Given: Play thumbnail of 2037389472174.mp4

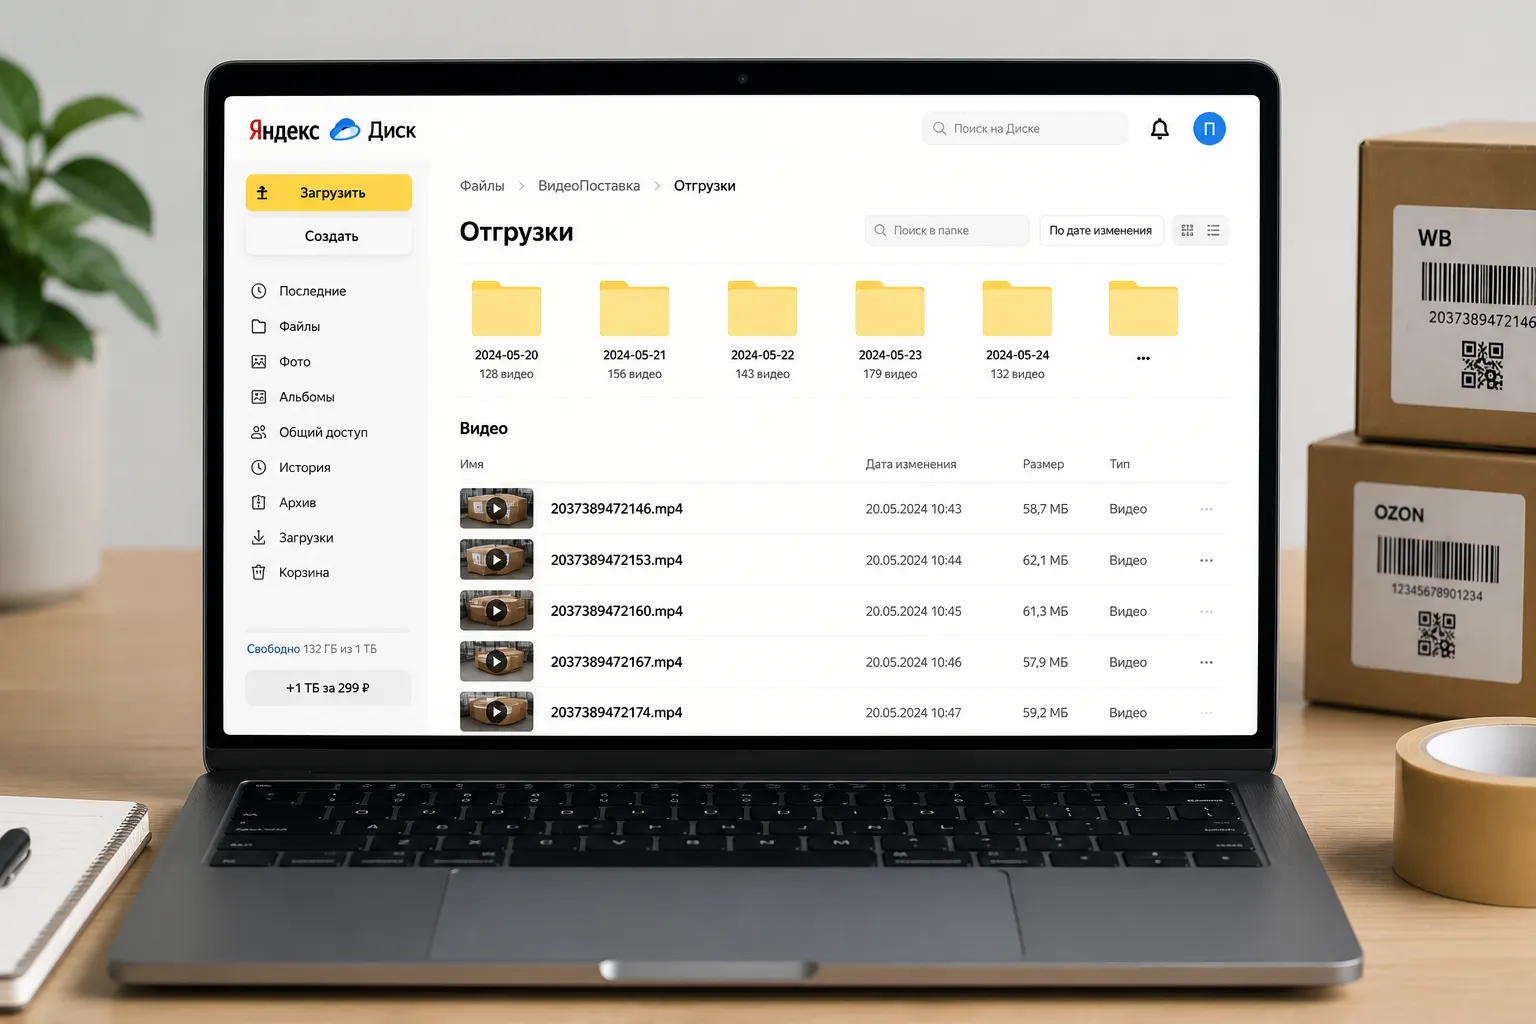Looking at the screenshot, I should pyautogui.click(x=496, y=712).
